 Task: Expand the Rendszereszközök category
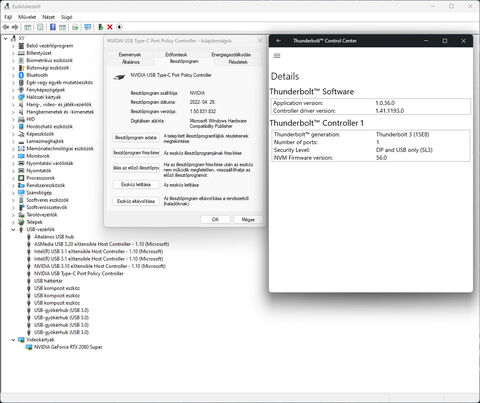(13, 185)
